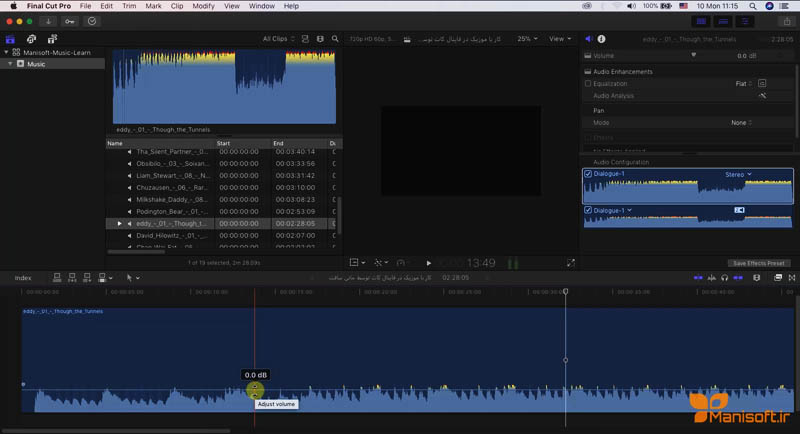Open the Trim menu
Image resolution: width=800 pixels, height=434 pixels.
[x=129, y=6]
